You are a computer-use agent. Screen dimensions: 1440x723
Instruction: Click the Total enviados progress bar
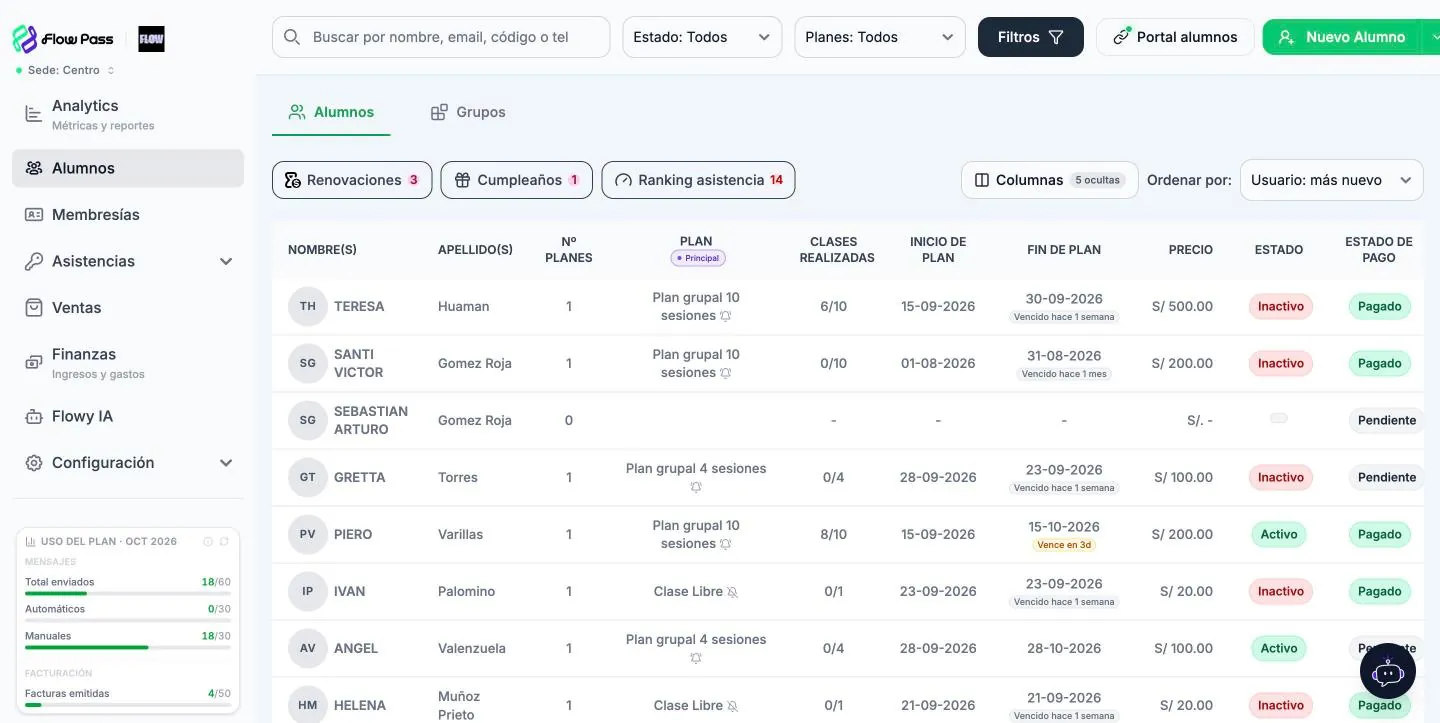pyautogui.click(x=128, y=593)
